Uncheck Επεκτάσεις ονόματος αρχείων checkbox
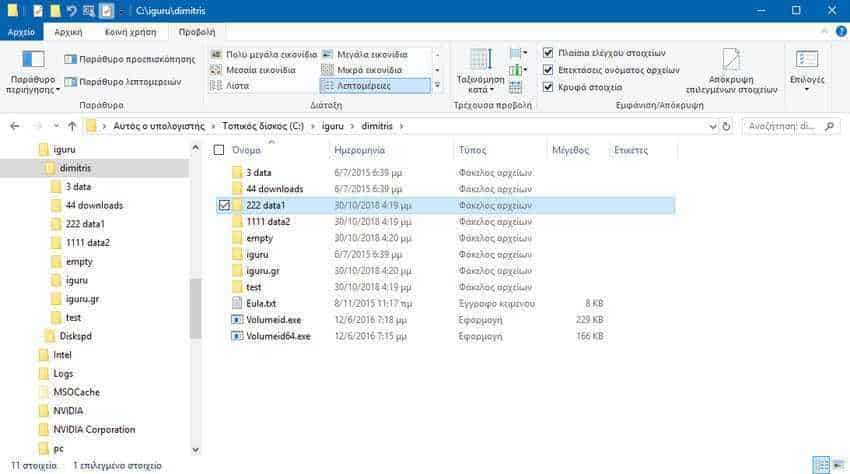 point(548,70)
